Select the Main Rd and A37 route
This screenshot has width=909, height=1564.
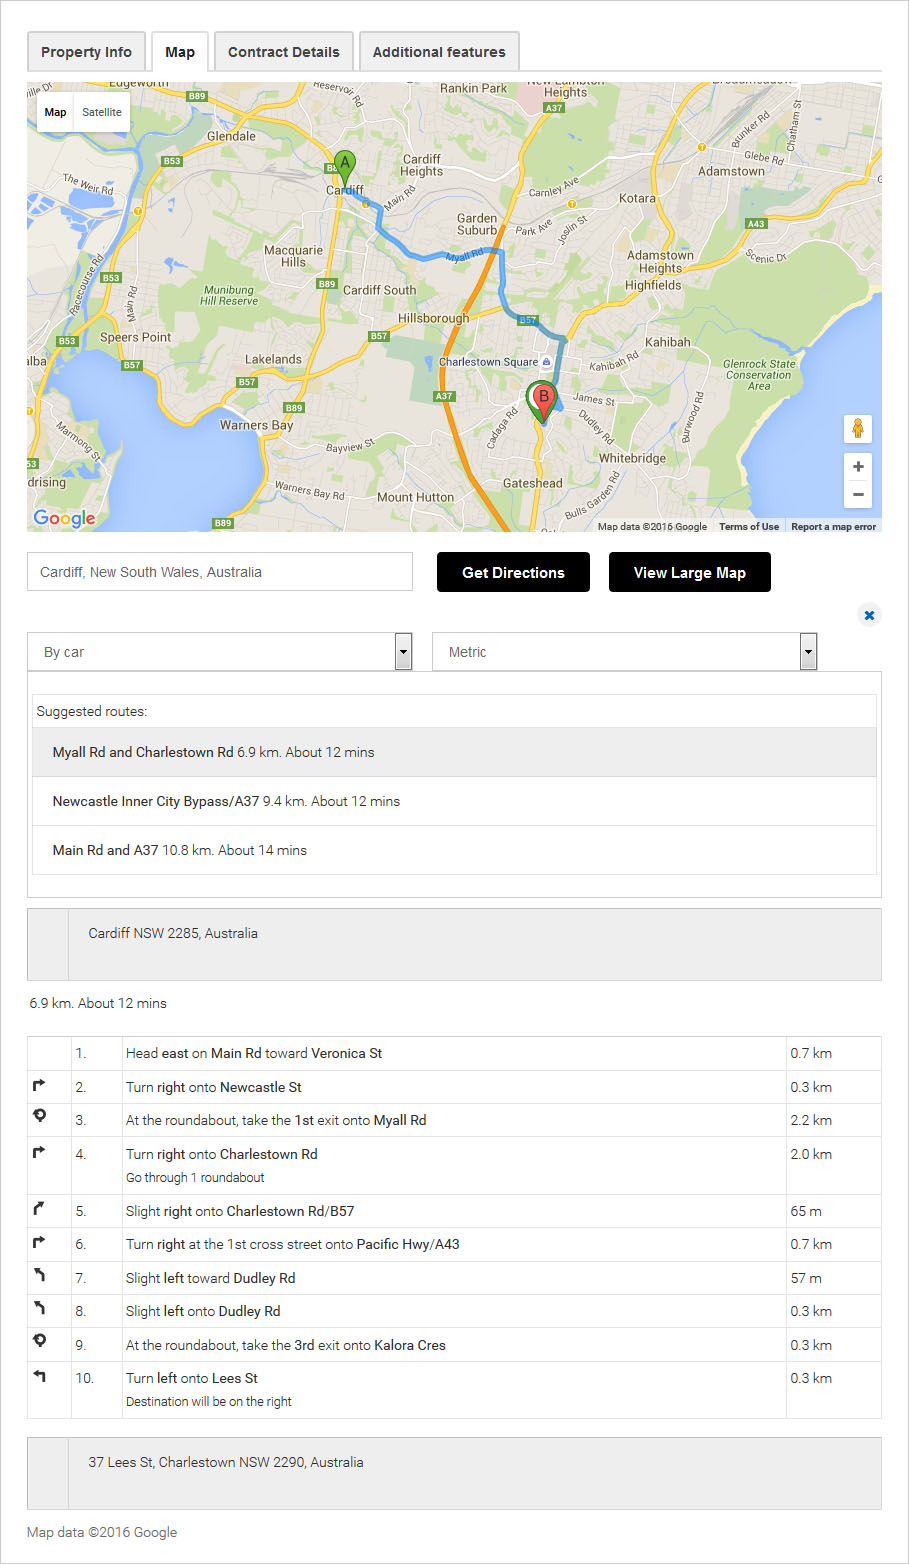tap(454, 850)
